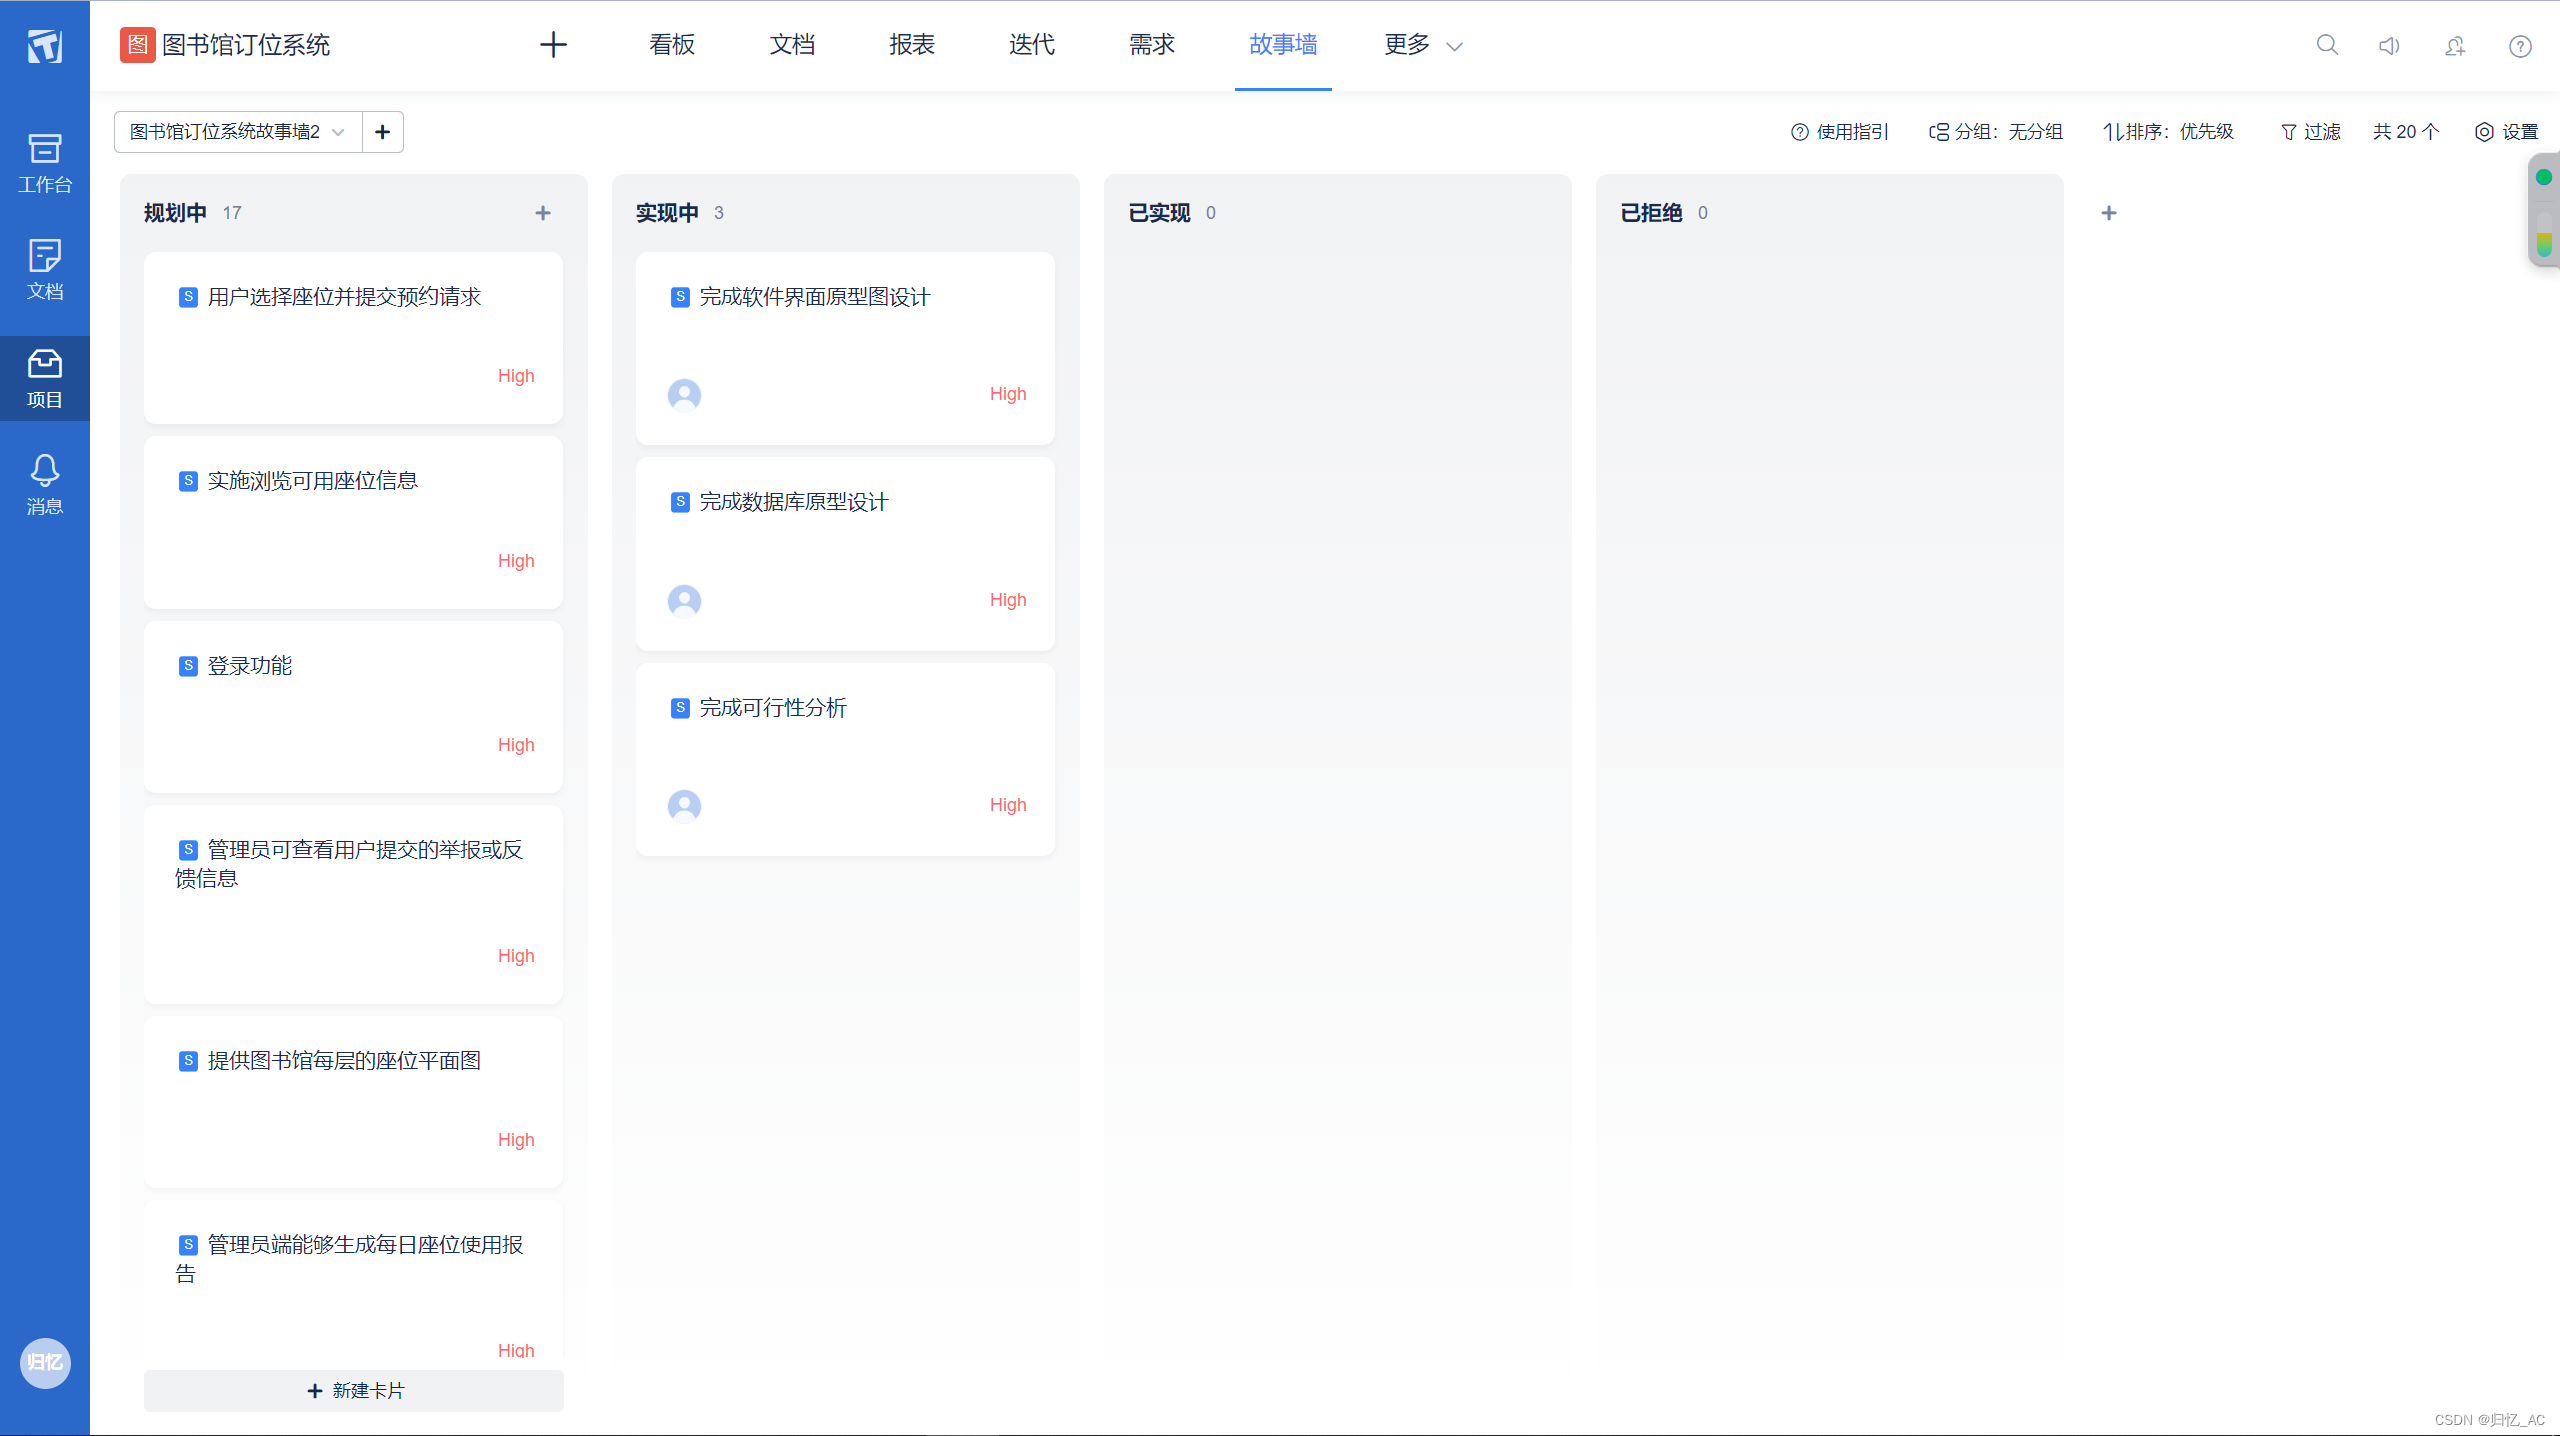Screen dimensions: 2560x1436
Task: Click the search magnifier icon
Action: pyautogui.click(x=2327, y=45)
